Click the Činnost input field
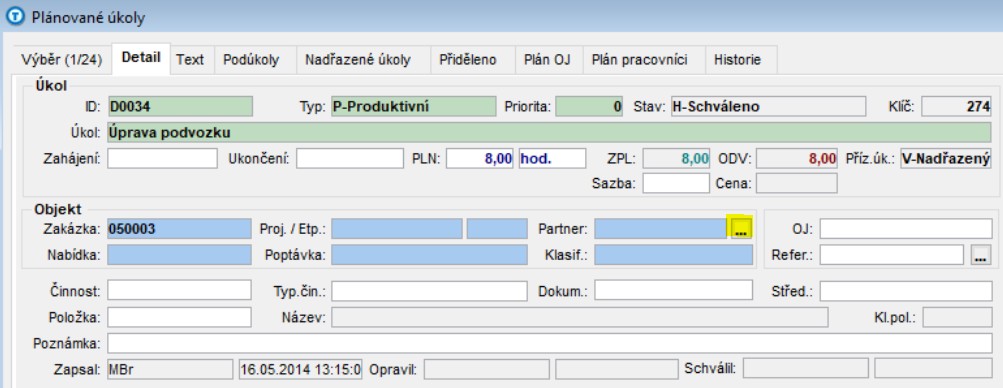This screenshot has height=388, width=1003. (x=179, y=290)
